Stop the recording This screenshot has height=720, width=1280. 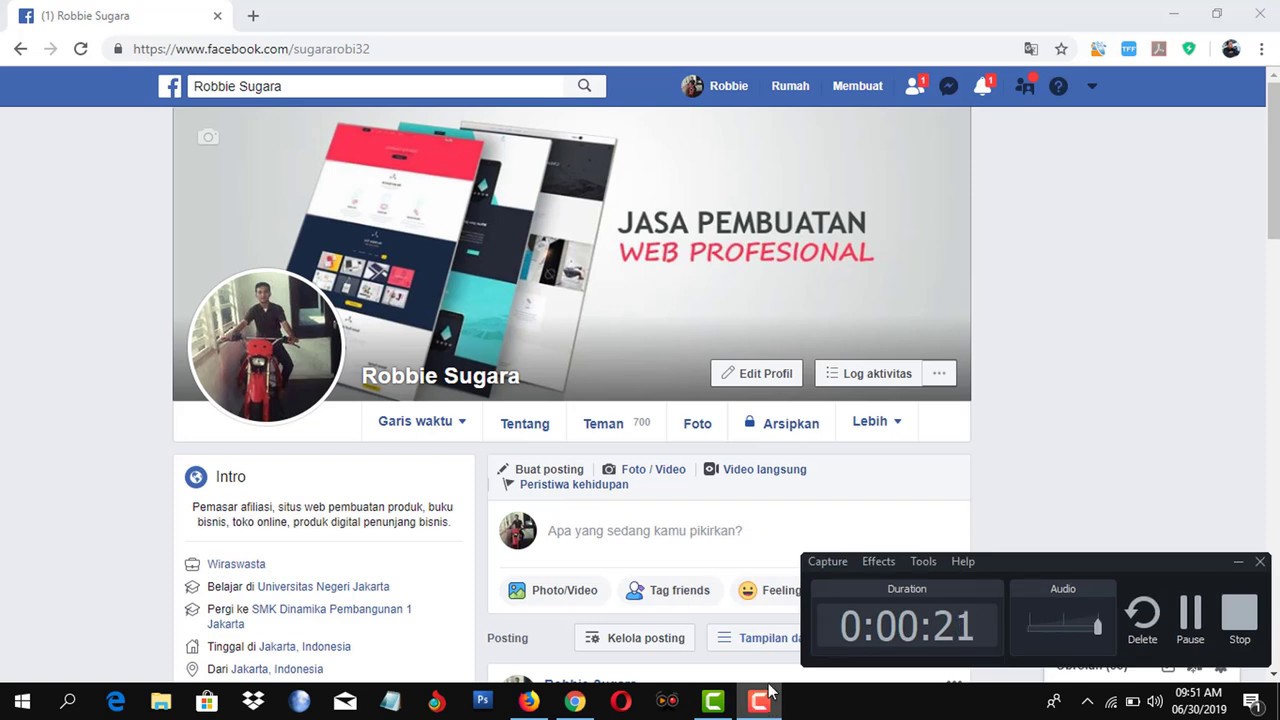pyautogui.click(x=1239, y=620)
